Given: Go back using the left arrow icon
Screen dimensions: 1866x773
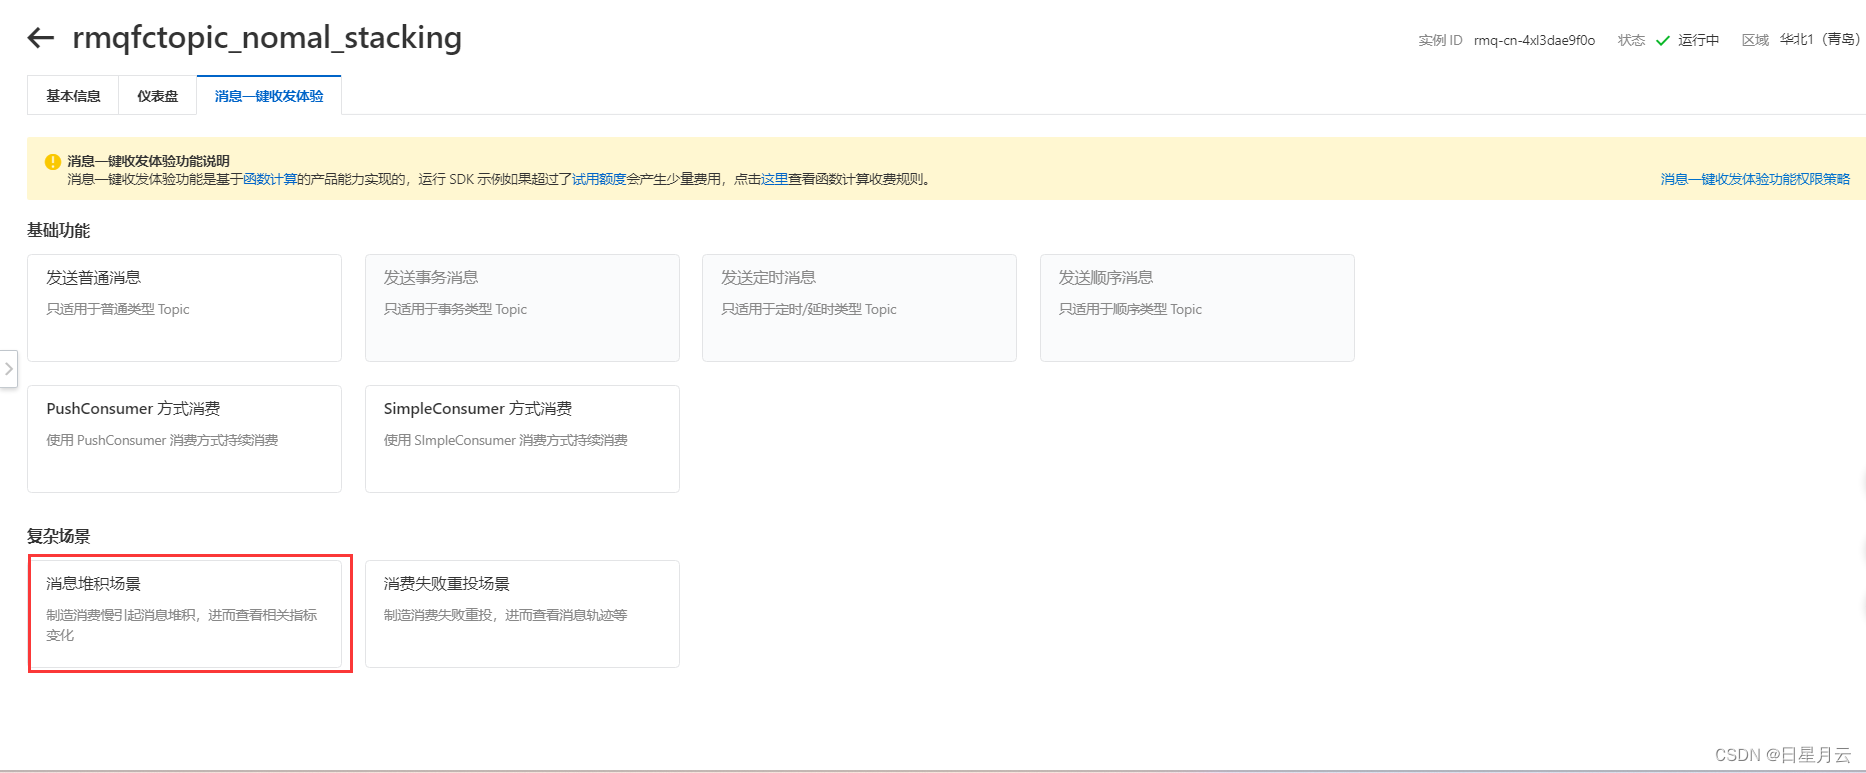Looking at the screenshot, I should [x=40, y=38].
